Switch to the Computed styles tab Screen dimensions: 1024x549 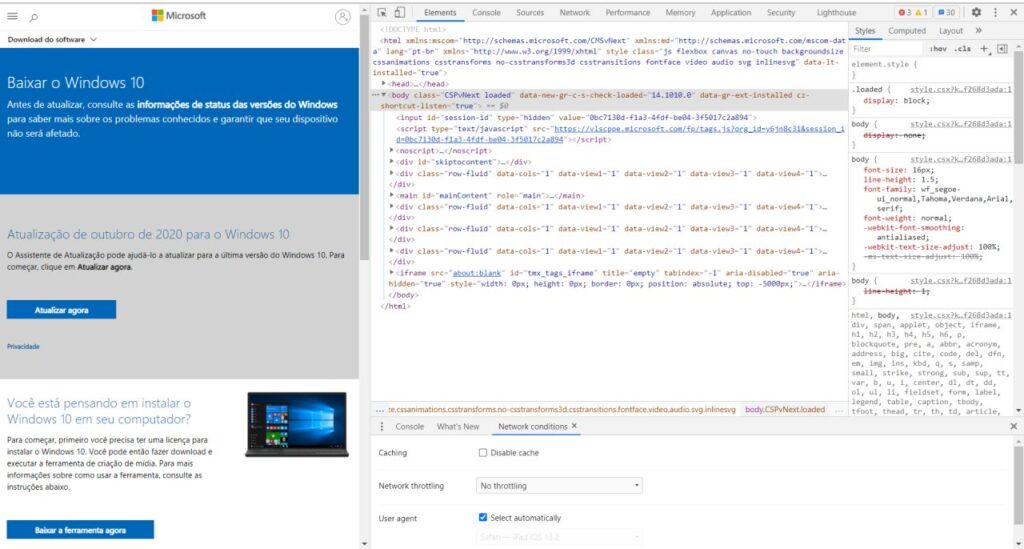click(907, 31)
